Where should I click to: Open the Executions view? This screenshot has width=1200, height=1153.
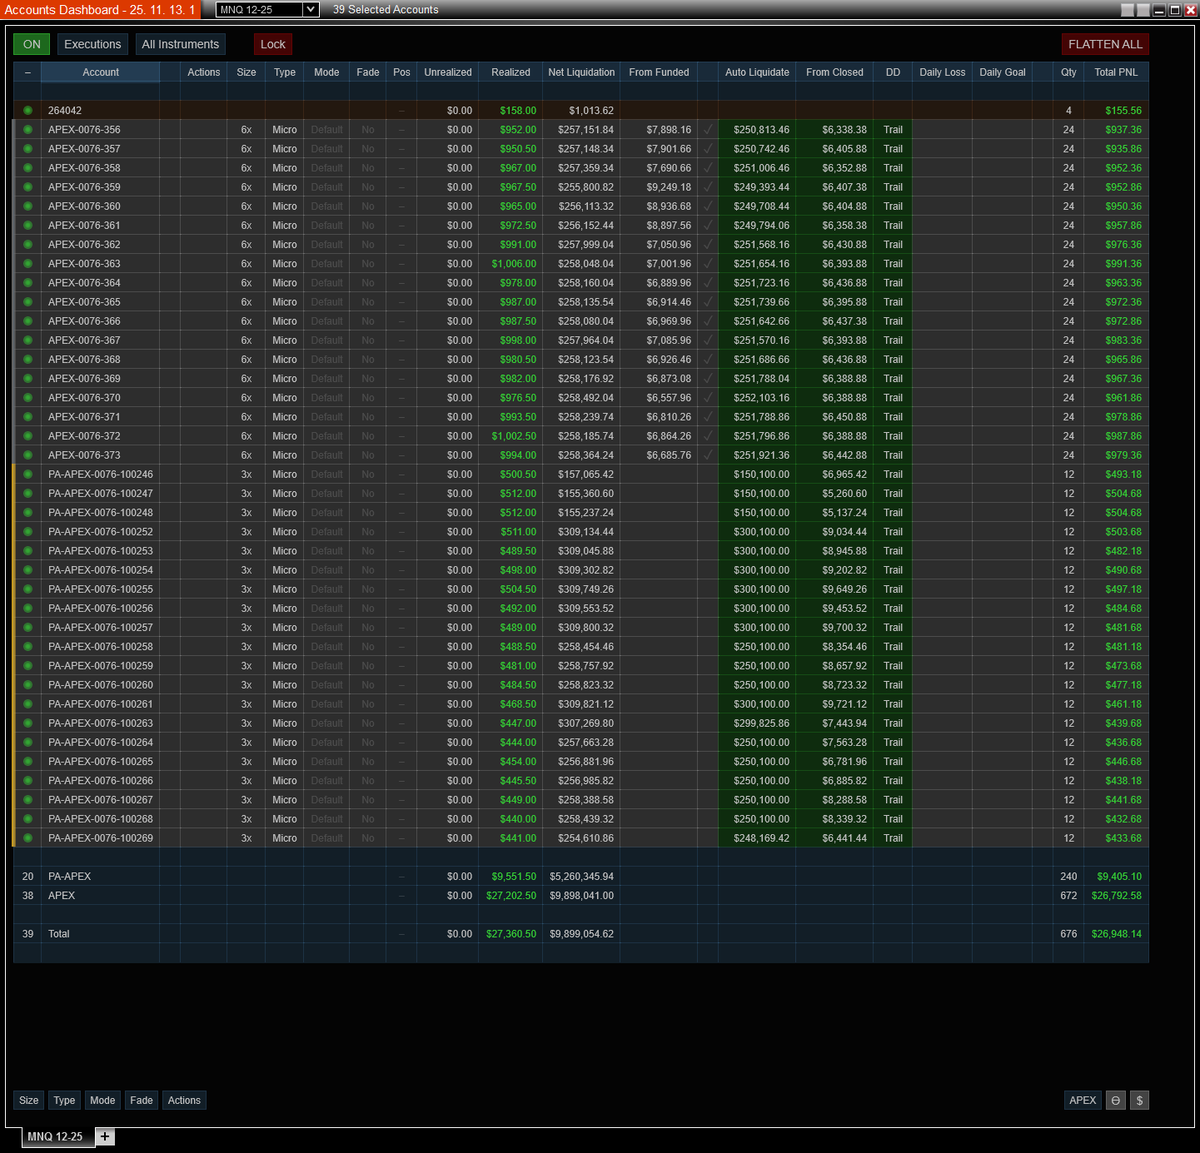[x=92, y=44]
